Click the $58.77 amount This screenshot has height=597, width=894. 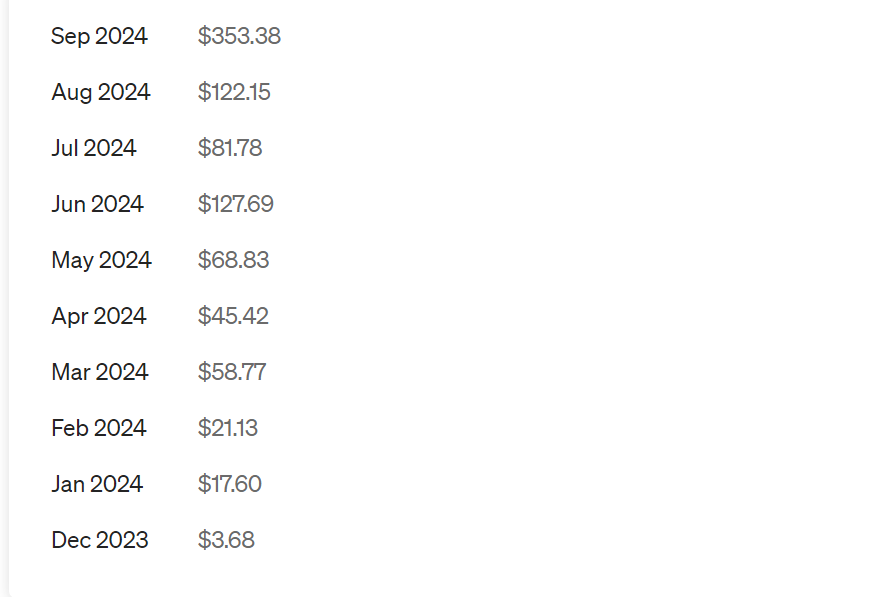pyautogui.click(x=232, y=372)
